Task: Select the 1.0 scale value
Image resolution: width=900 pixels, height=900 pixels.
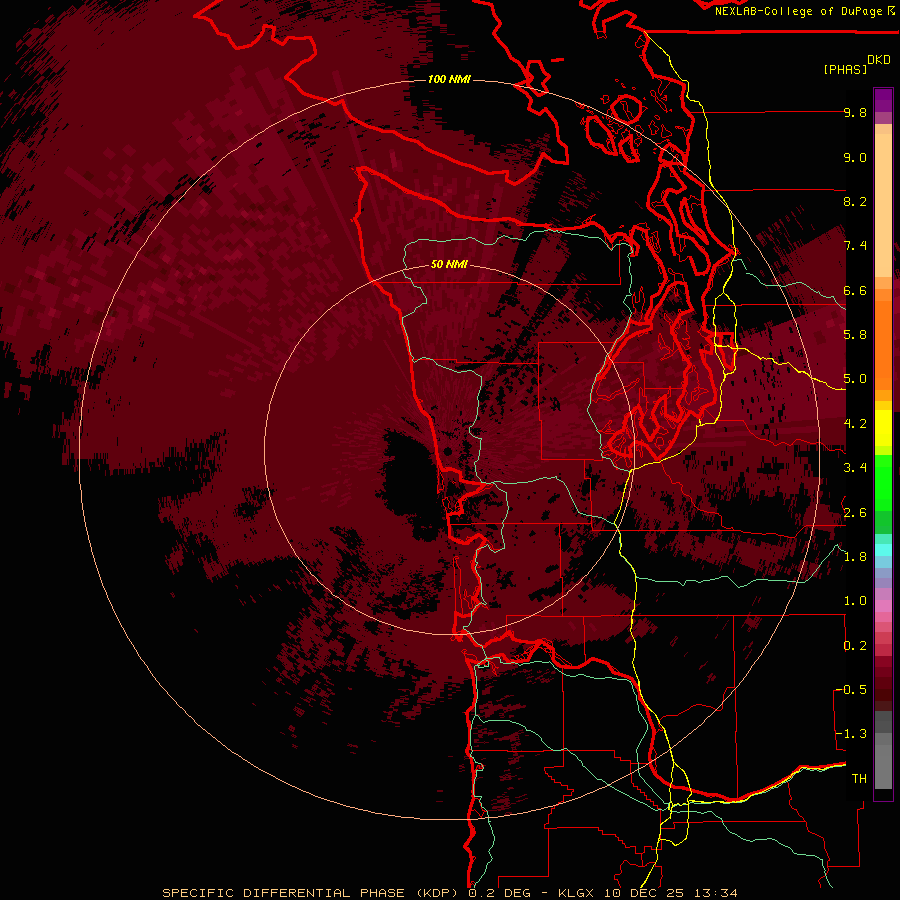Action: (x=855, y=601)
